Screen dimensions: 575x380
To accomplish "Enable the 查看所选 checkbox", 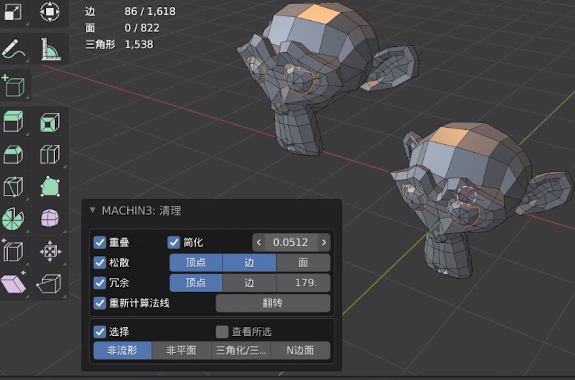I will (222, 332).
